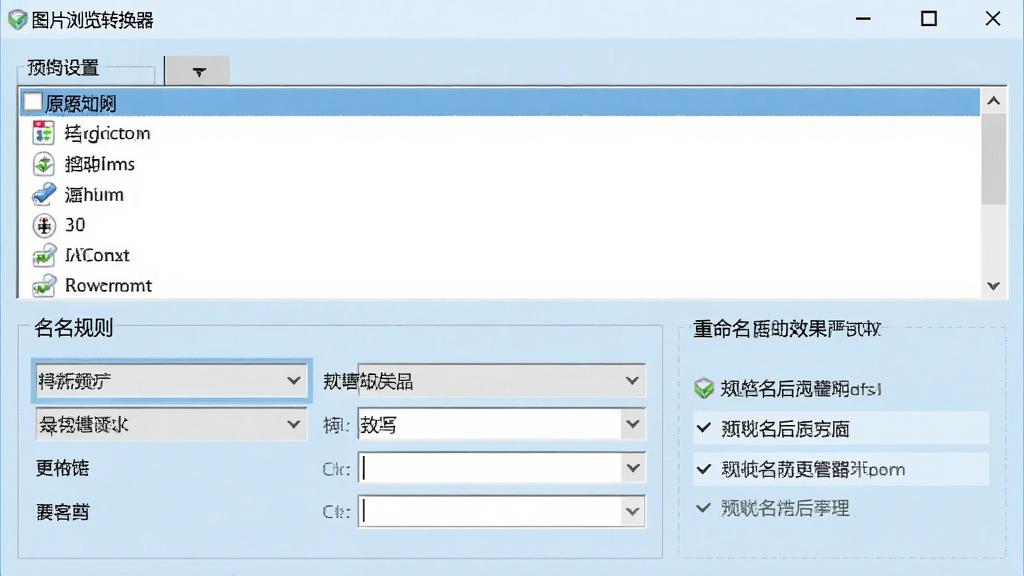
Task: Toggle the checkmark option ending in 'pom'
Action: (703, 469)
